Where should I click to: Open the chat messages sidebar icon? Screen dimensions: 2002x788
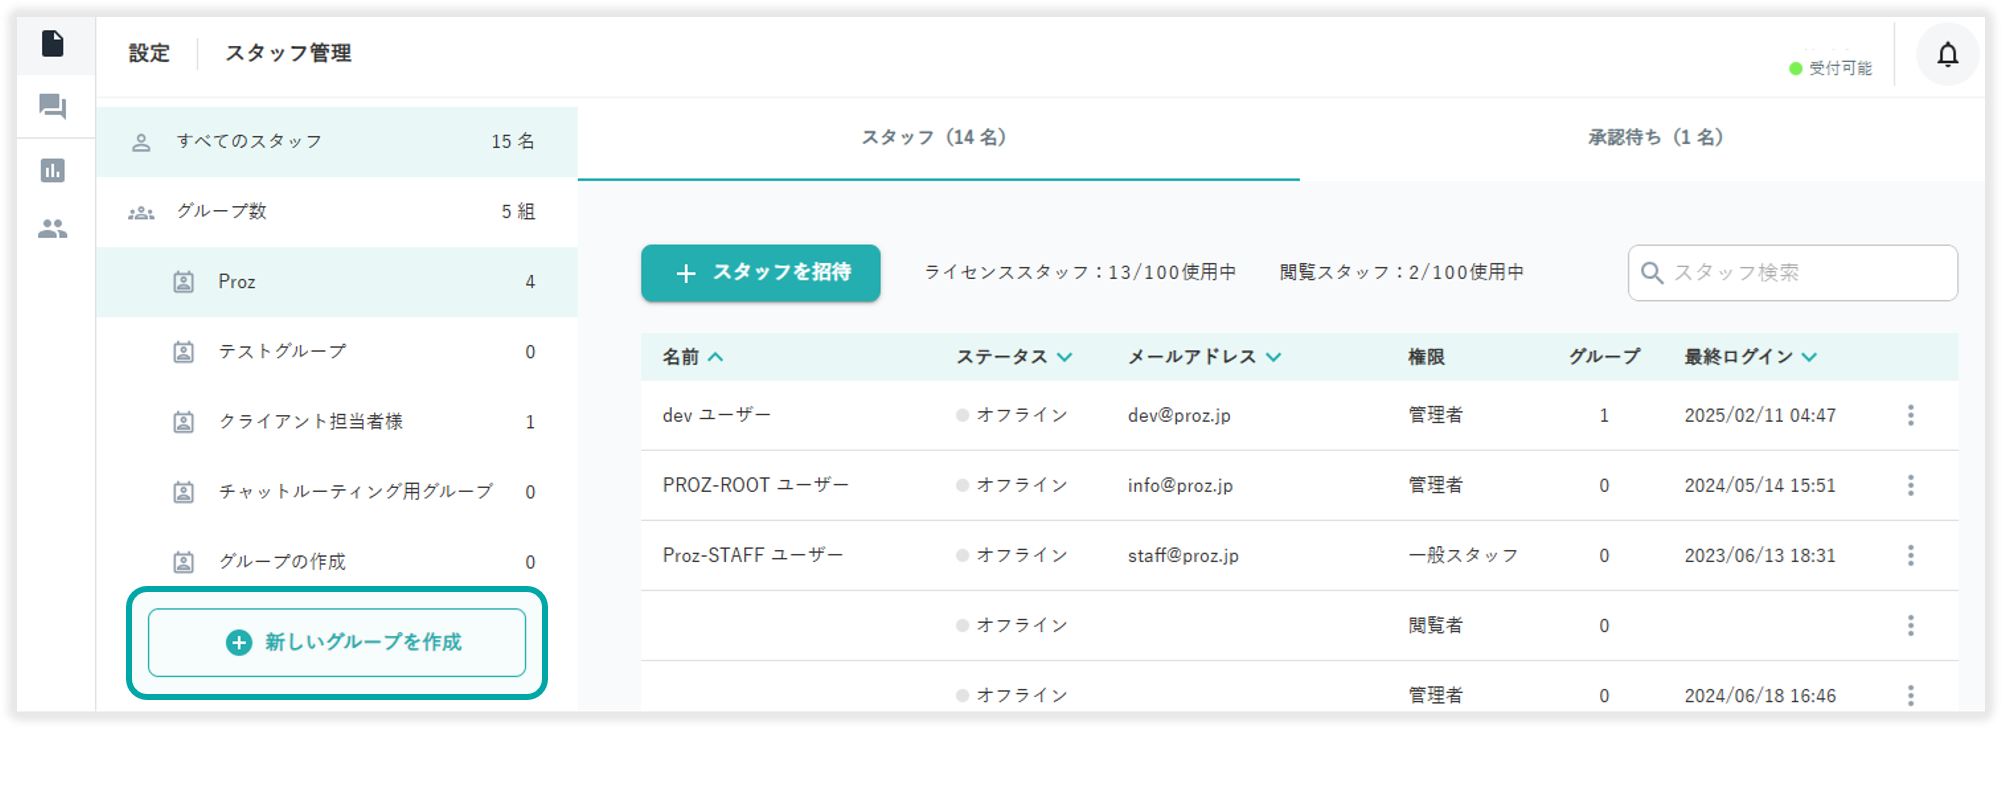53,106
